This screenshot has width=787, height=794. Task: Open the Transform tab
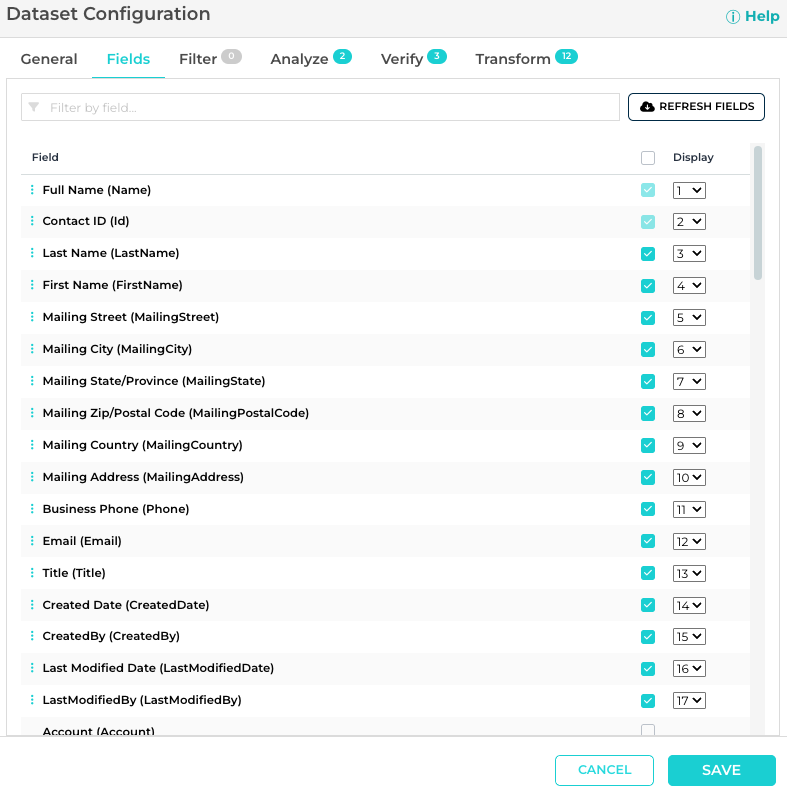(x=526, y=59)
